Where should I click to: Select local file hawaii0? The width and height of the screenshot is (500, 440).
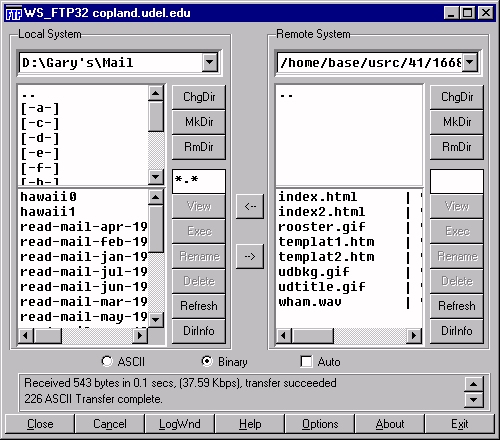pos(49,197)
